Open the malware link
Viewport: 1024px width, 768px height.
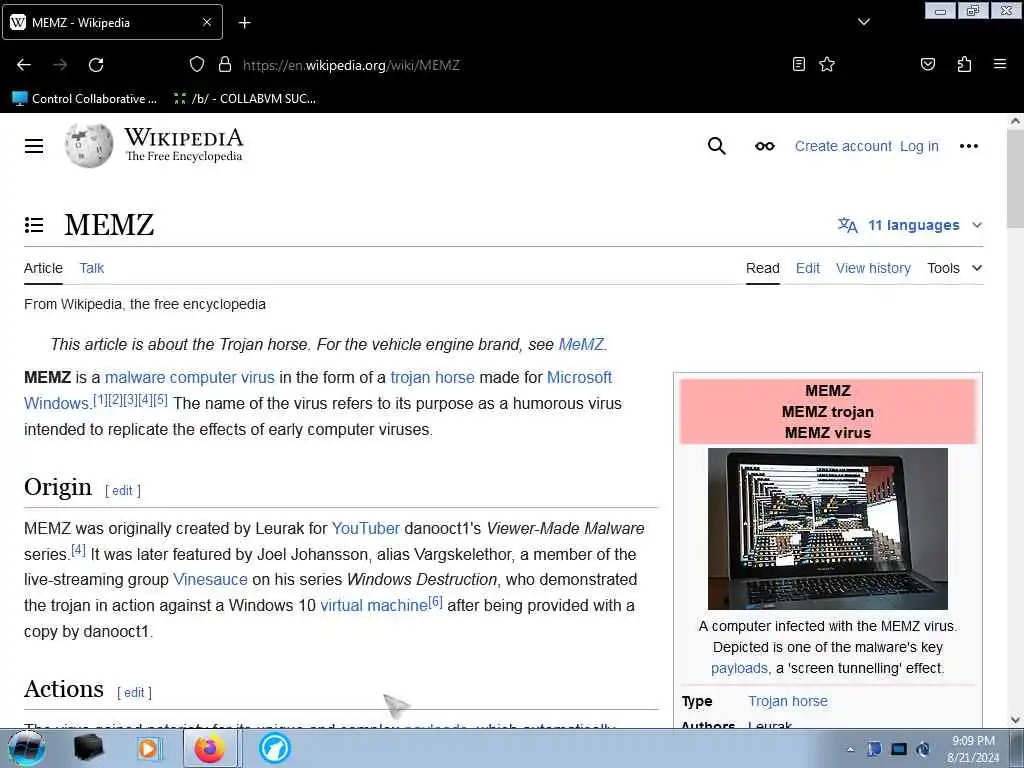coord(135,377)
